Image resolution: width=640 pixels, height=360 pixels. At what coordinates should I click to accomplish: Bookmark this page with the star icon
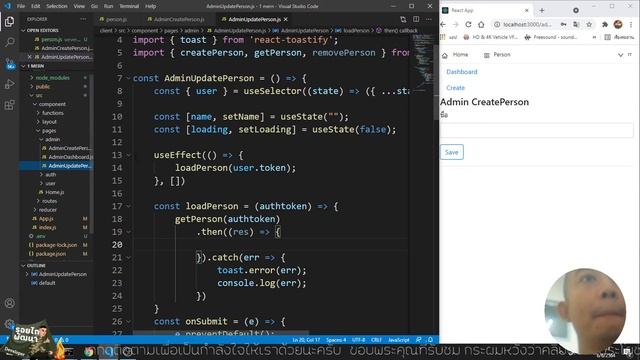pyautogui.click(x=589, y=24)
